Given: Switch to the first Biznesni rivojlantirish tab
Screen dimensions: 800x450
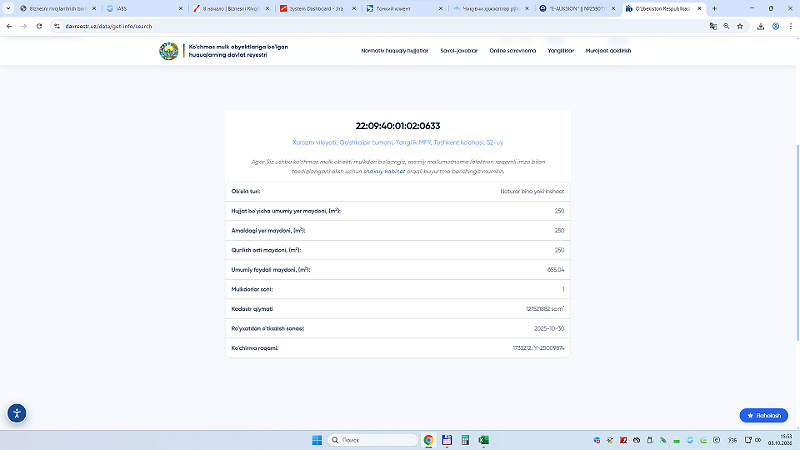Looking at the screenshot, I should point(57,9).
